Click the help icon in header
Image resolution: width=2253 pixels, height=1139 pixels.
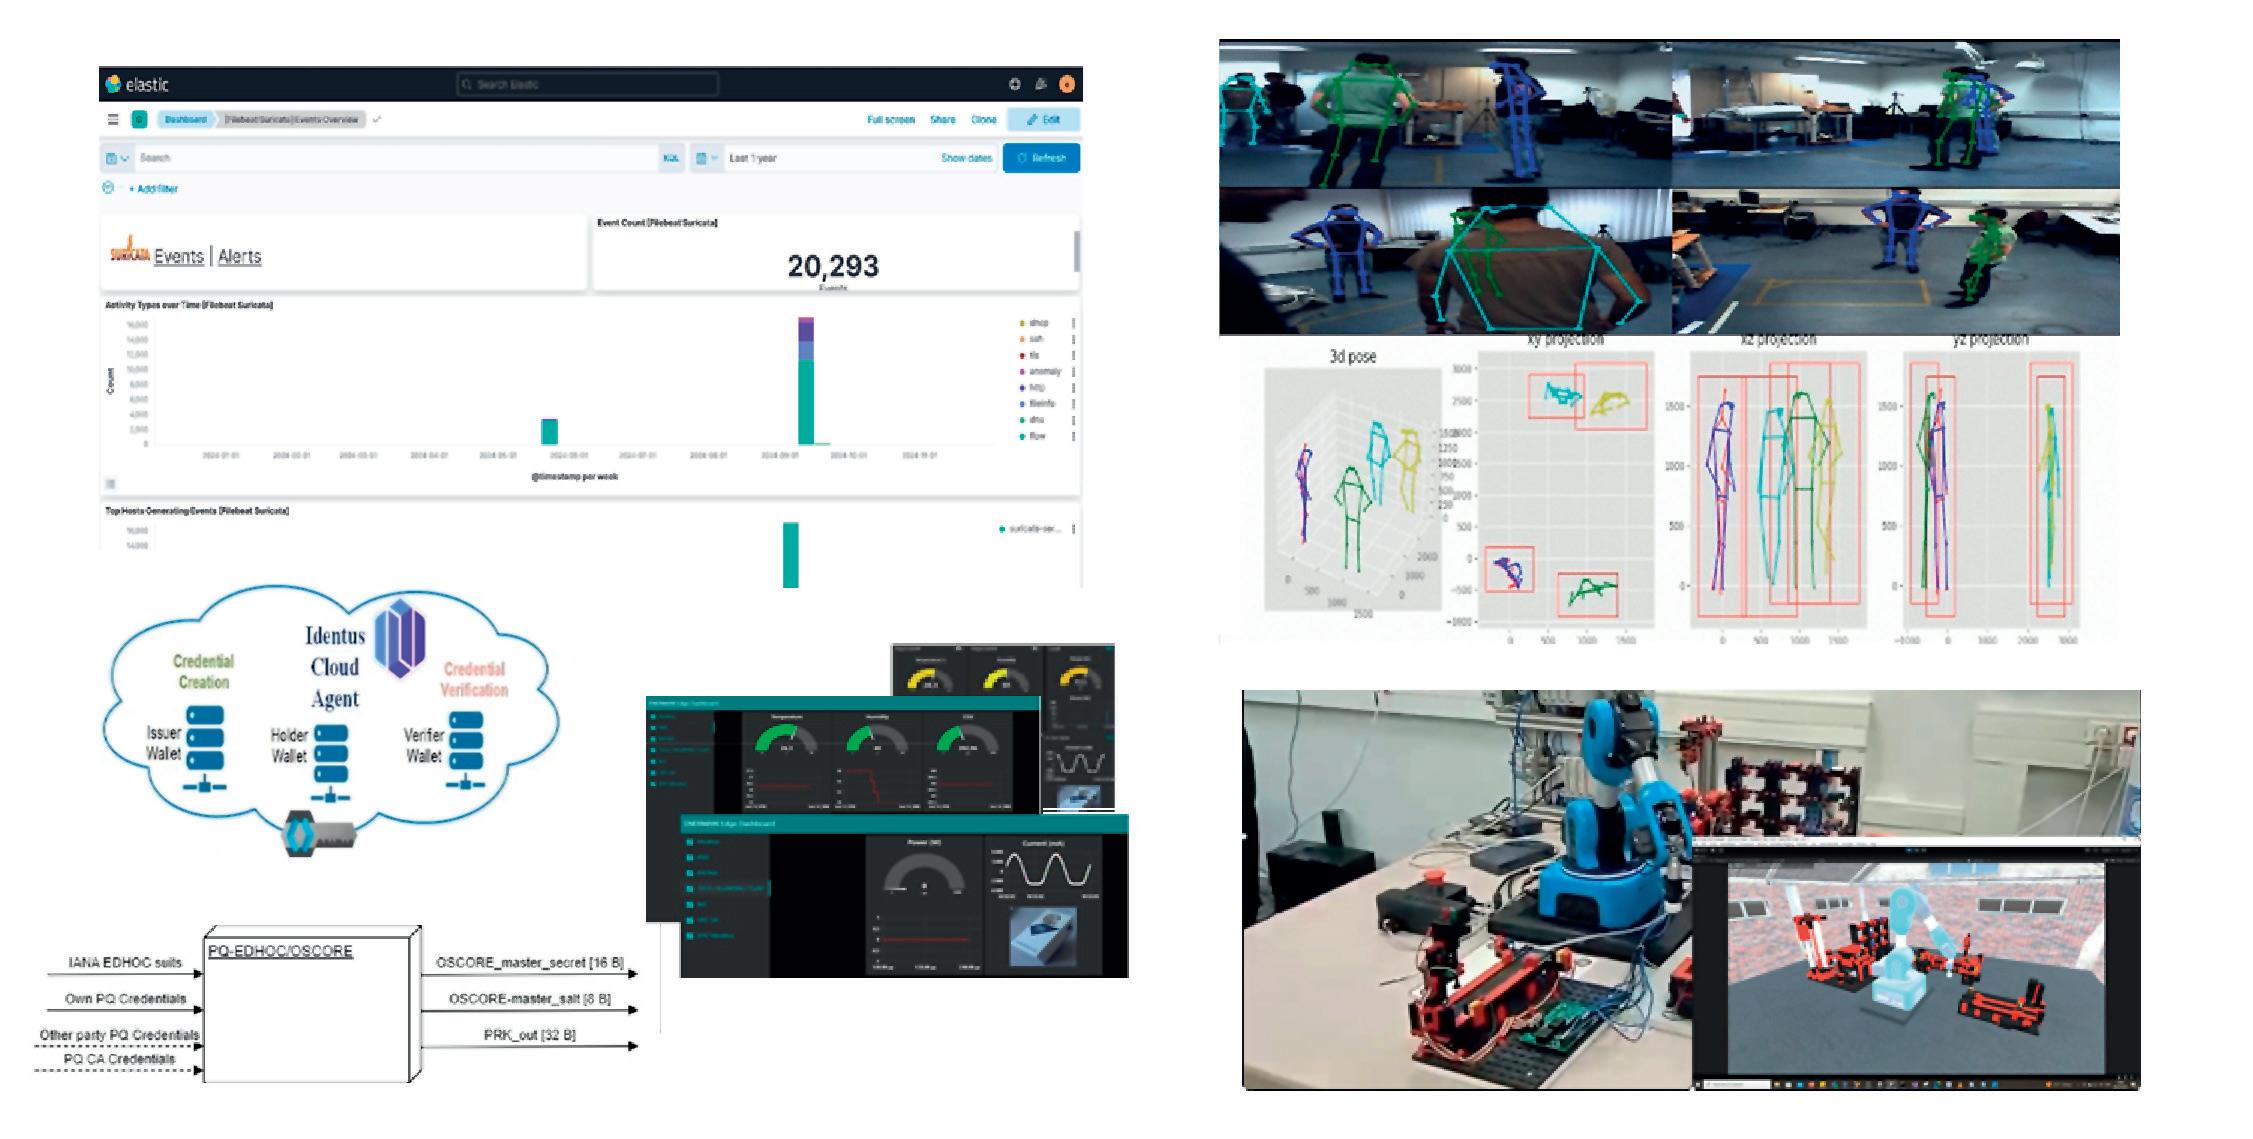coord(1014,85)
